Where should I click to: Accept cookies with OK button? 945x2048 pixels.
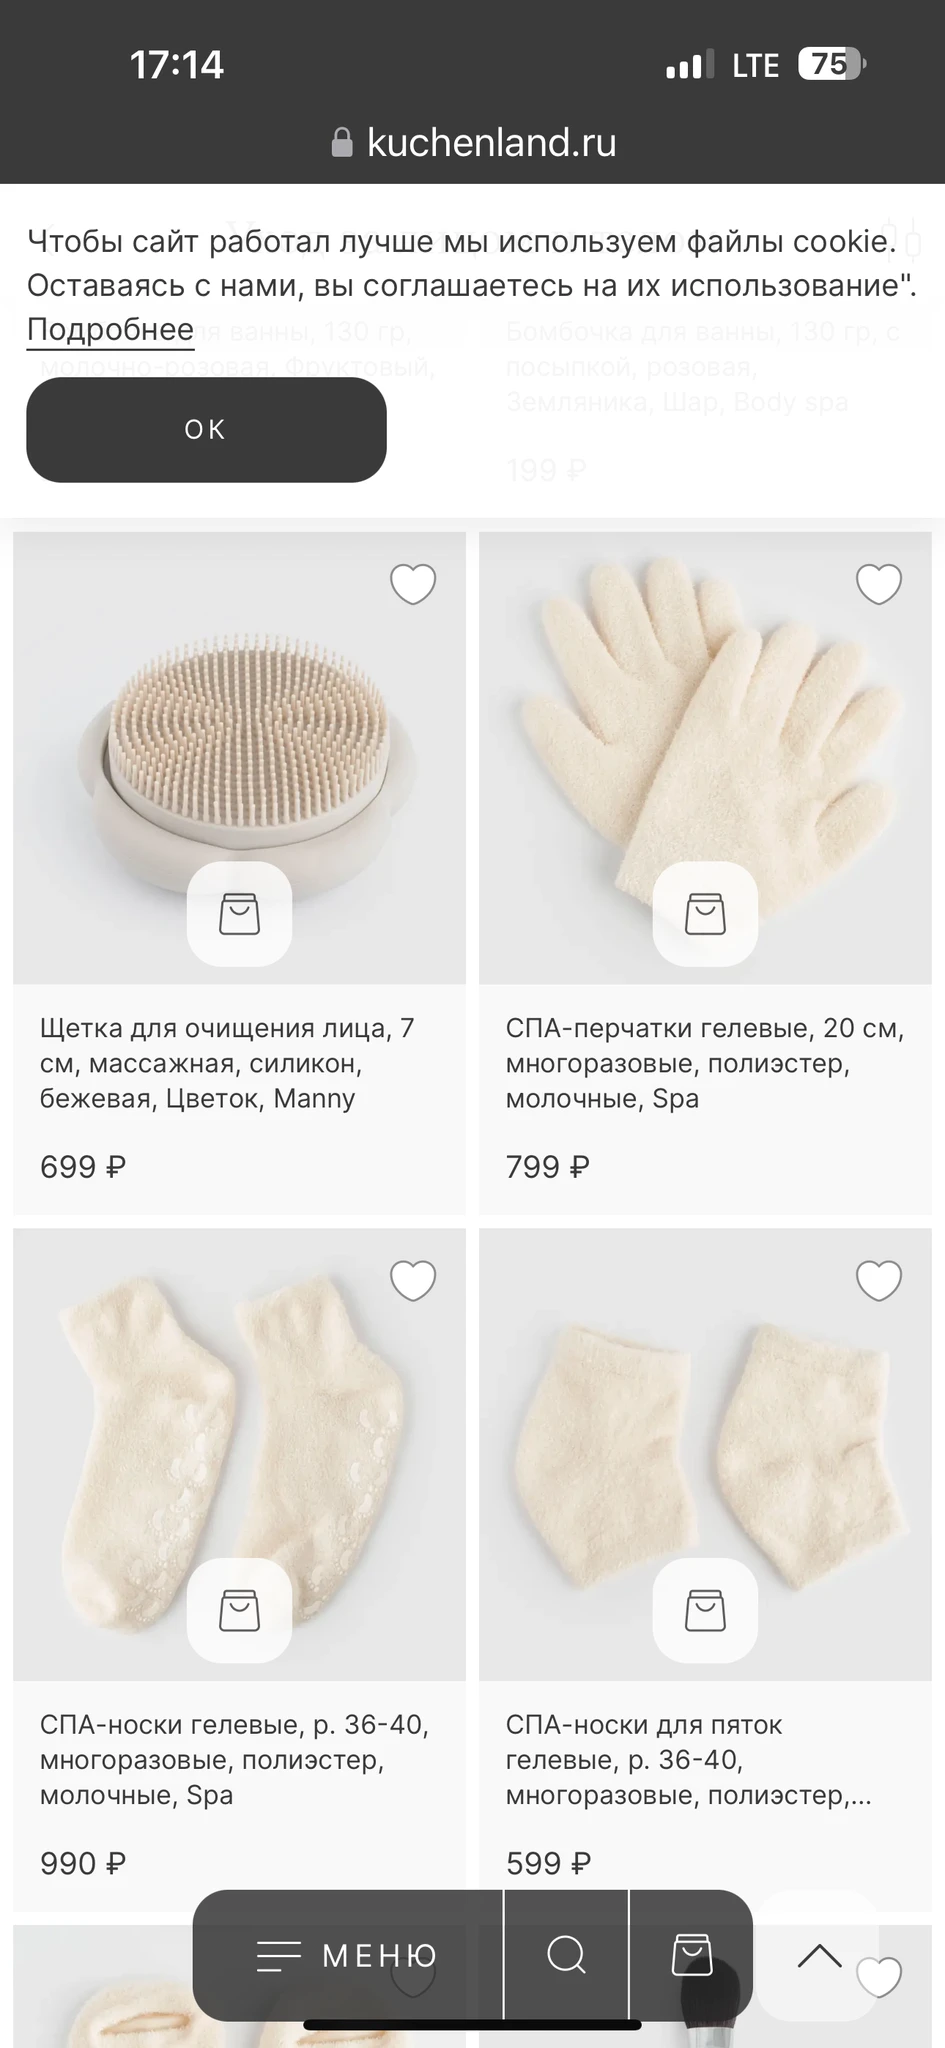click(206, 429)
